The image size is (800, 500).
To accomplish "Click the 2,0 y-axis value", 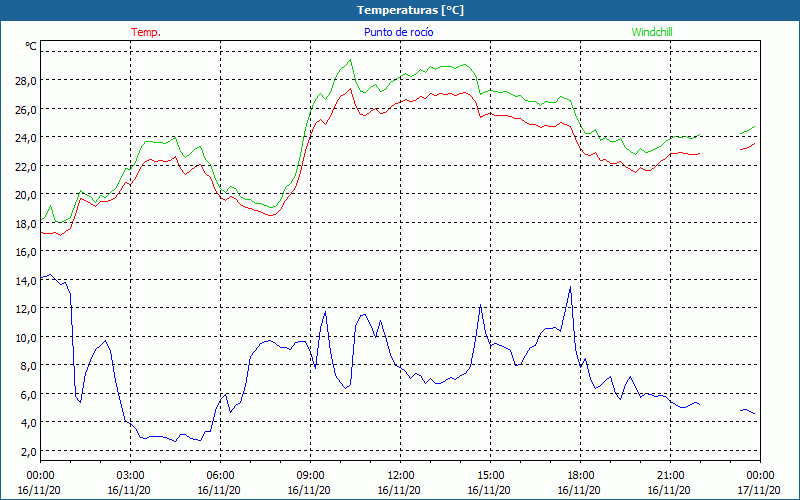I will 28,451.
